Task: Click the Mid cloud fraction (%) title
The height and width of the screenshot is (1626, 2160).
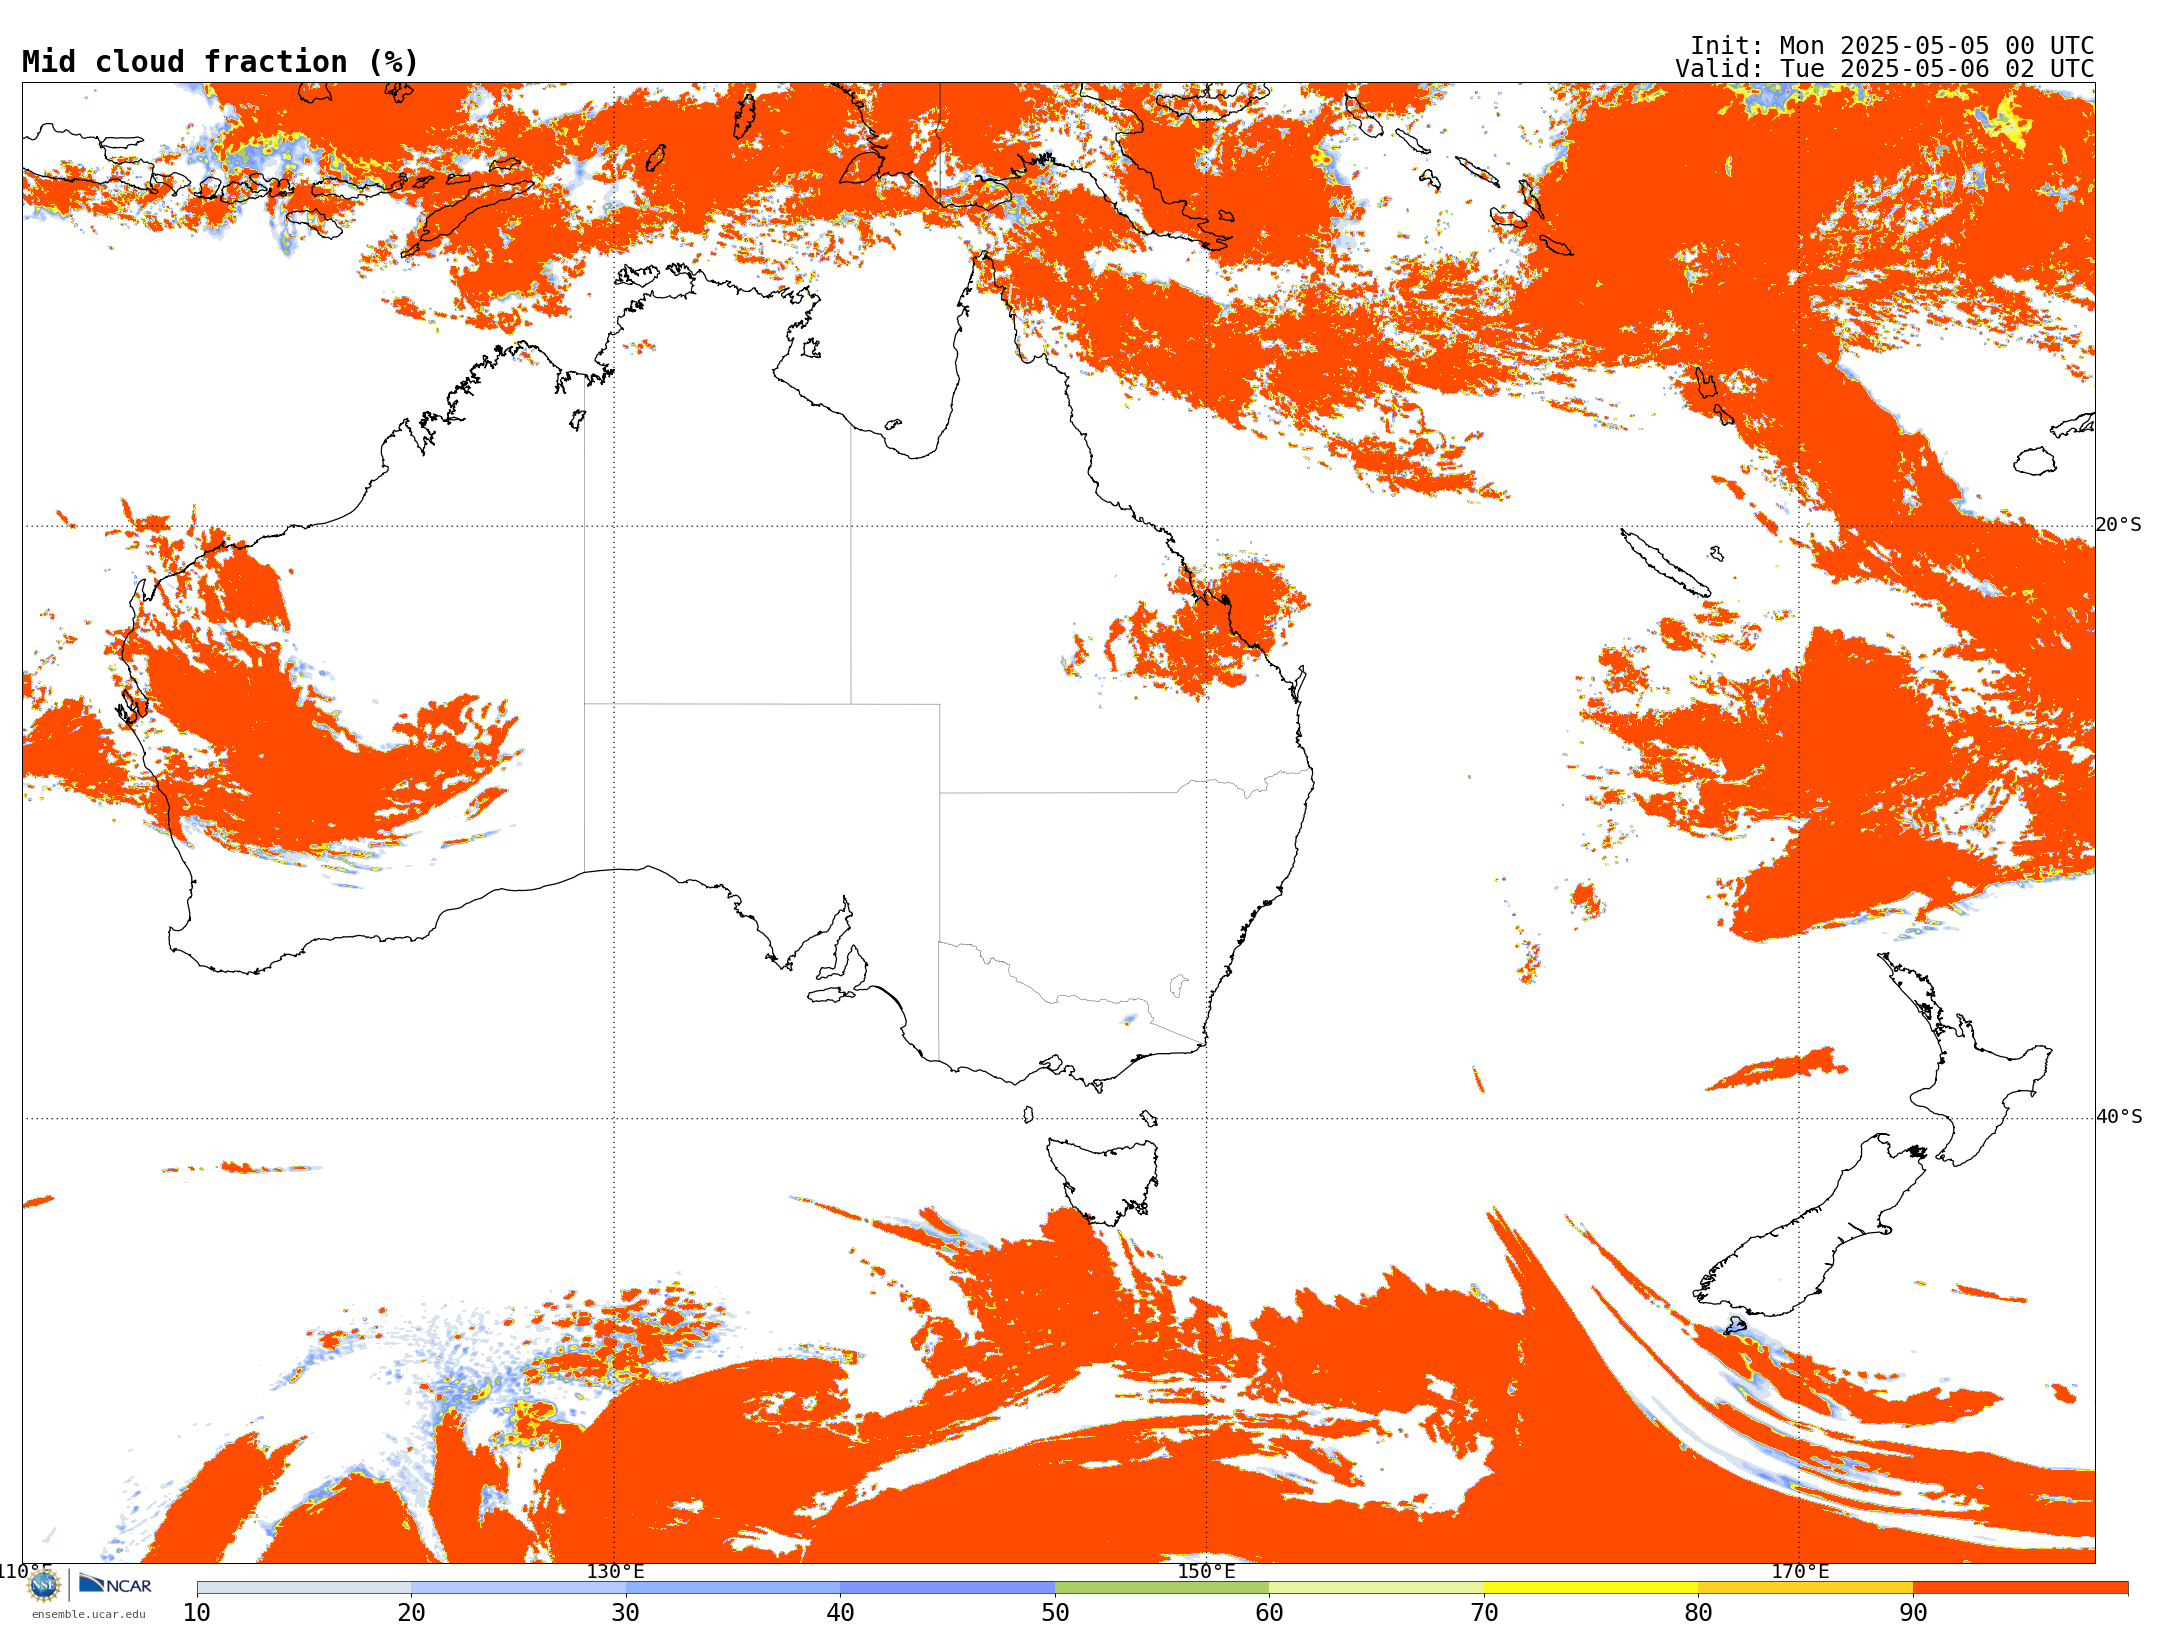Action: pos(220,62)
